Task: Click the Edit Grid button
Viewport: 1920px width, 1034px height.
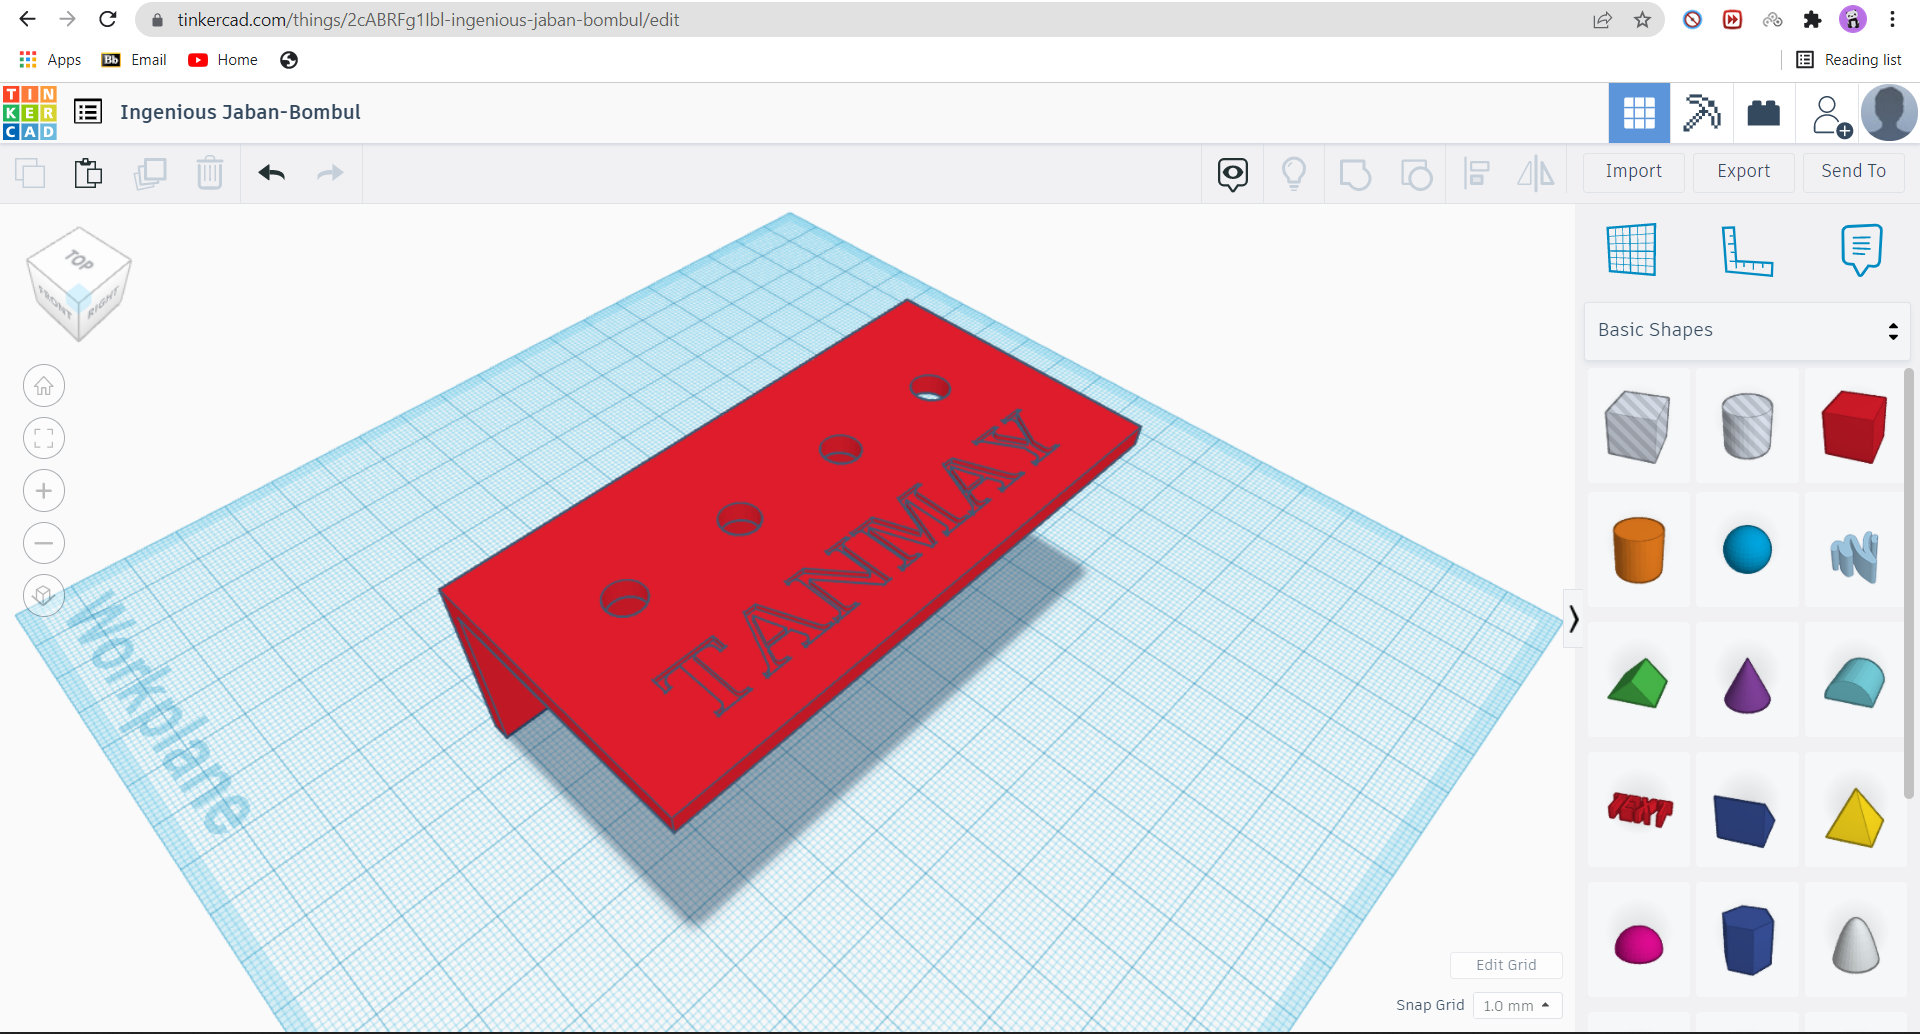Action: pos(1506,965)
